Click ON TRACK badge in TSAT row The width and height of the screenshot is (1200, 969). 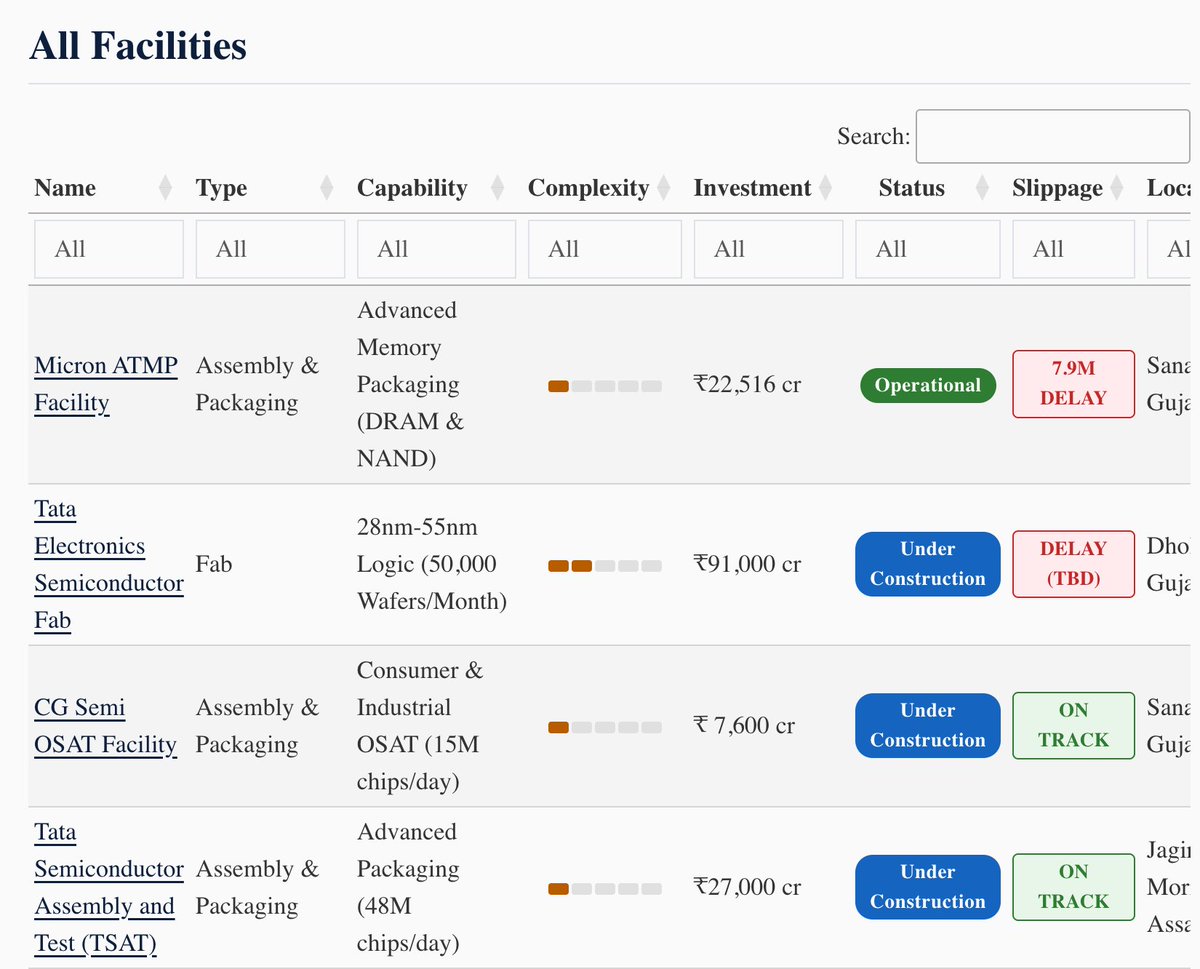(1073, 886)
